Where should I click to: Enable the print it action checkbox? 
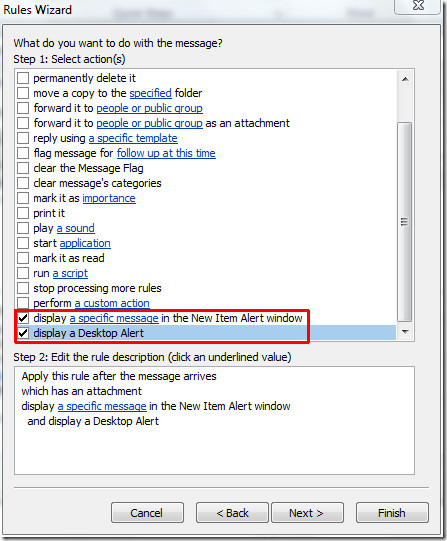pyautogui.click(x=23, y=213)
